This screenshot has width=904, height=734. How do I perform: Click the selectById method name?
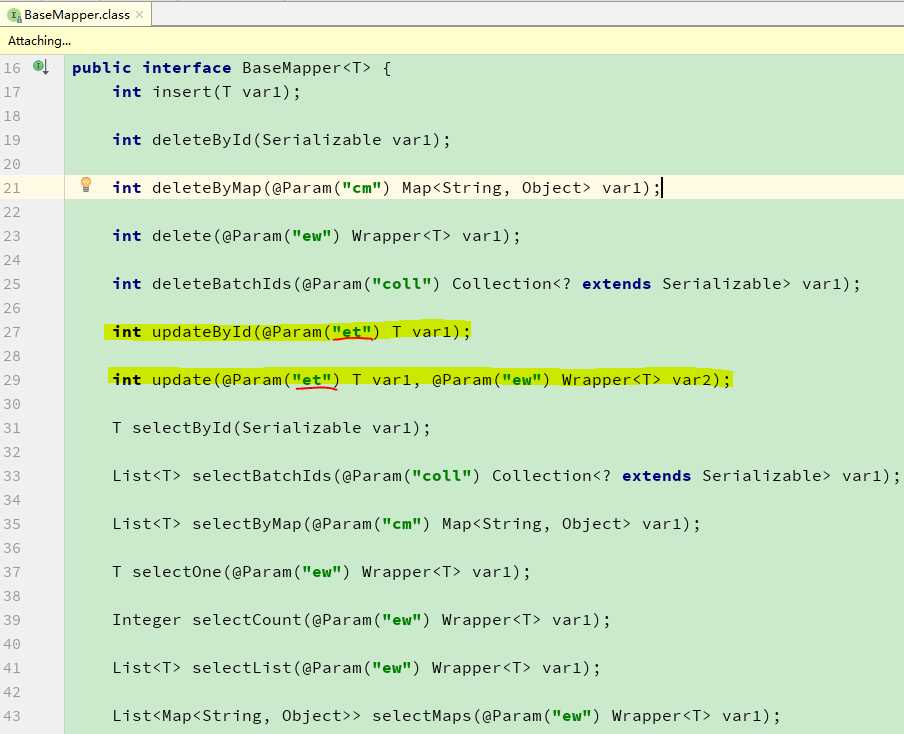click(181, 428)
